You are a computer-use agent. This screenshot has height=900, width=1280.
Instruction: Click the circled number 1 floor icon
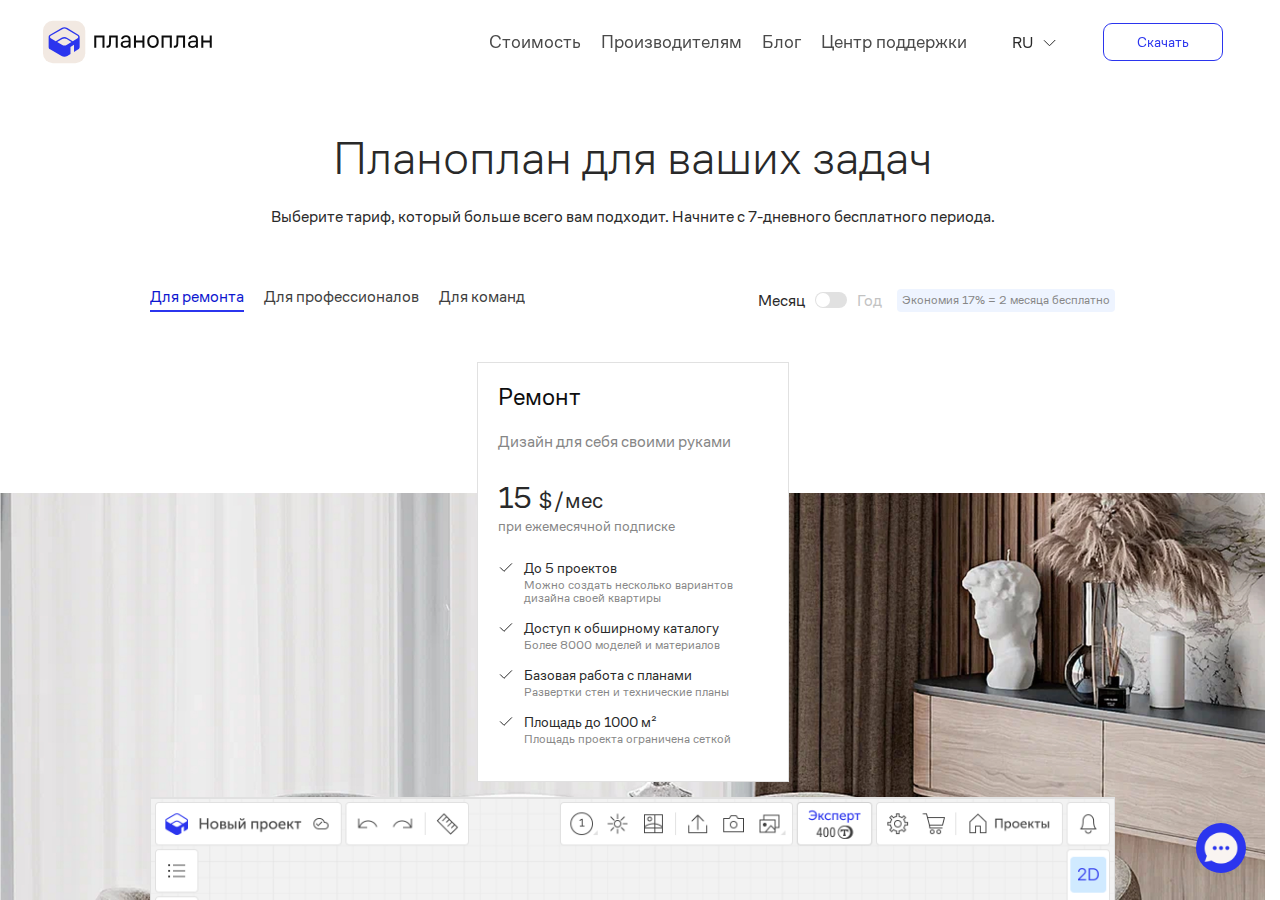click(582, 824)
